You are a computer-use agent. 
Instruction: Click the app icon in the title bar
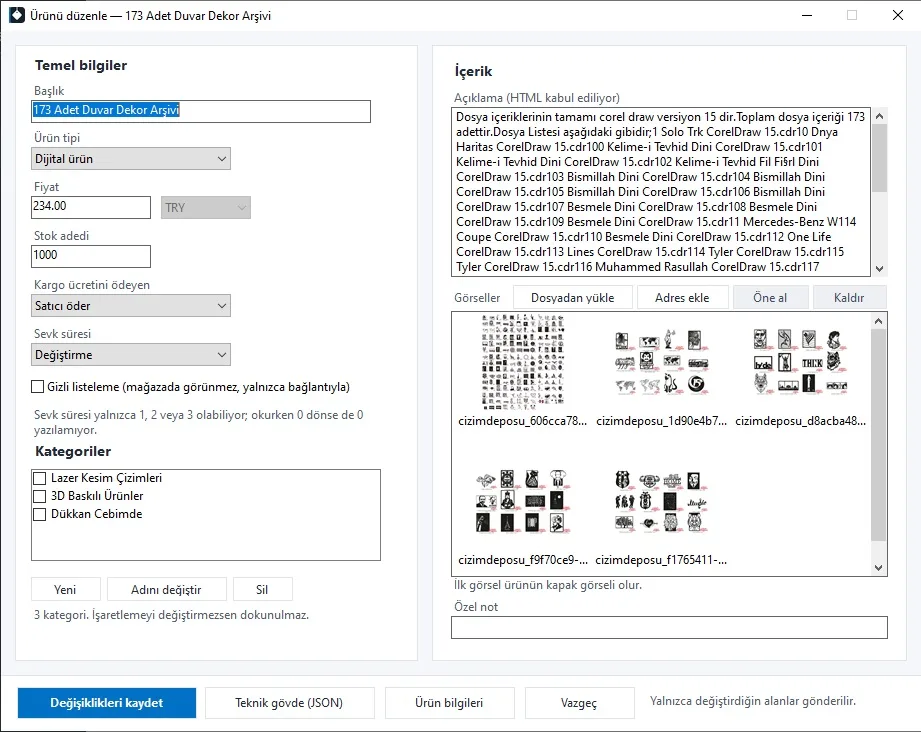17,15
